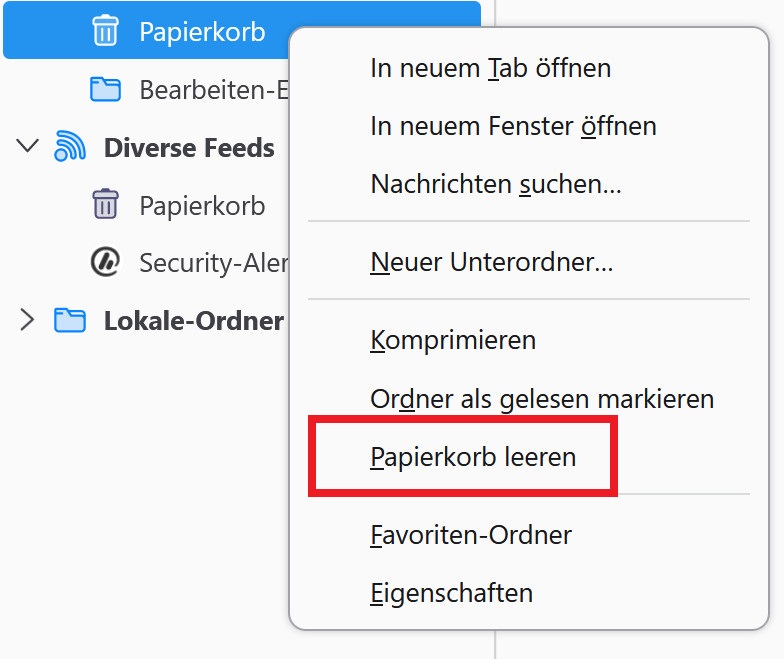Click the Bearbeiten folder icon
Viewport: 784px width, 659px height.
tap(105, 90)
